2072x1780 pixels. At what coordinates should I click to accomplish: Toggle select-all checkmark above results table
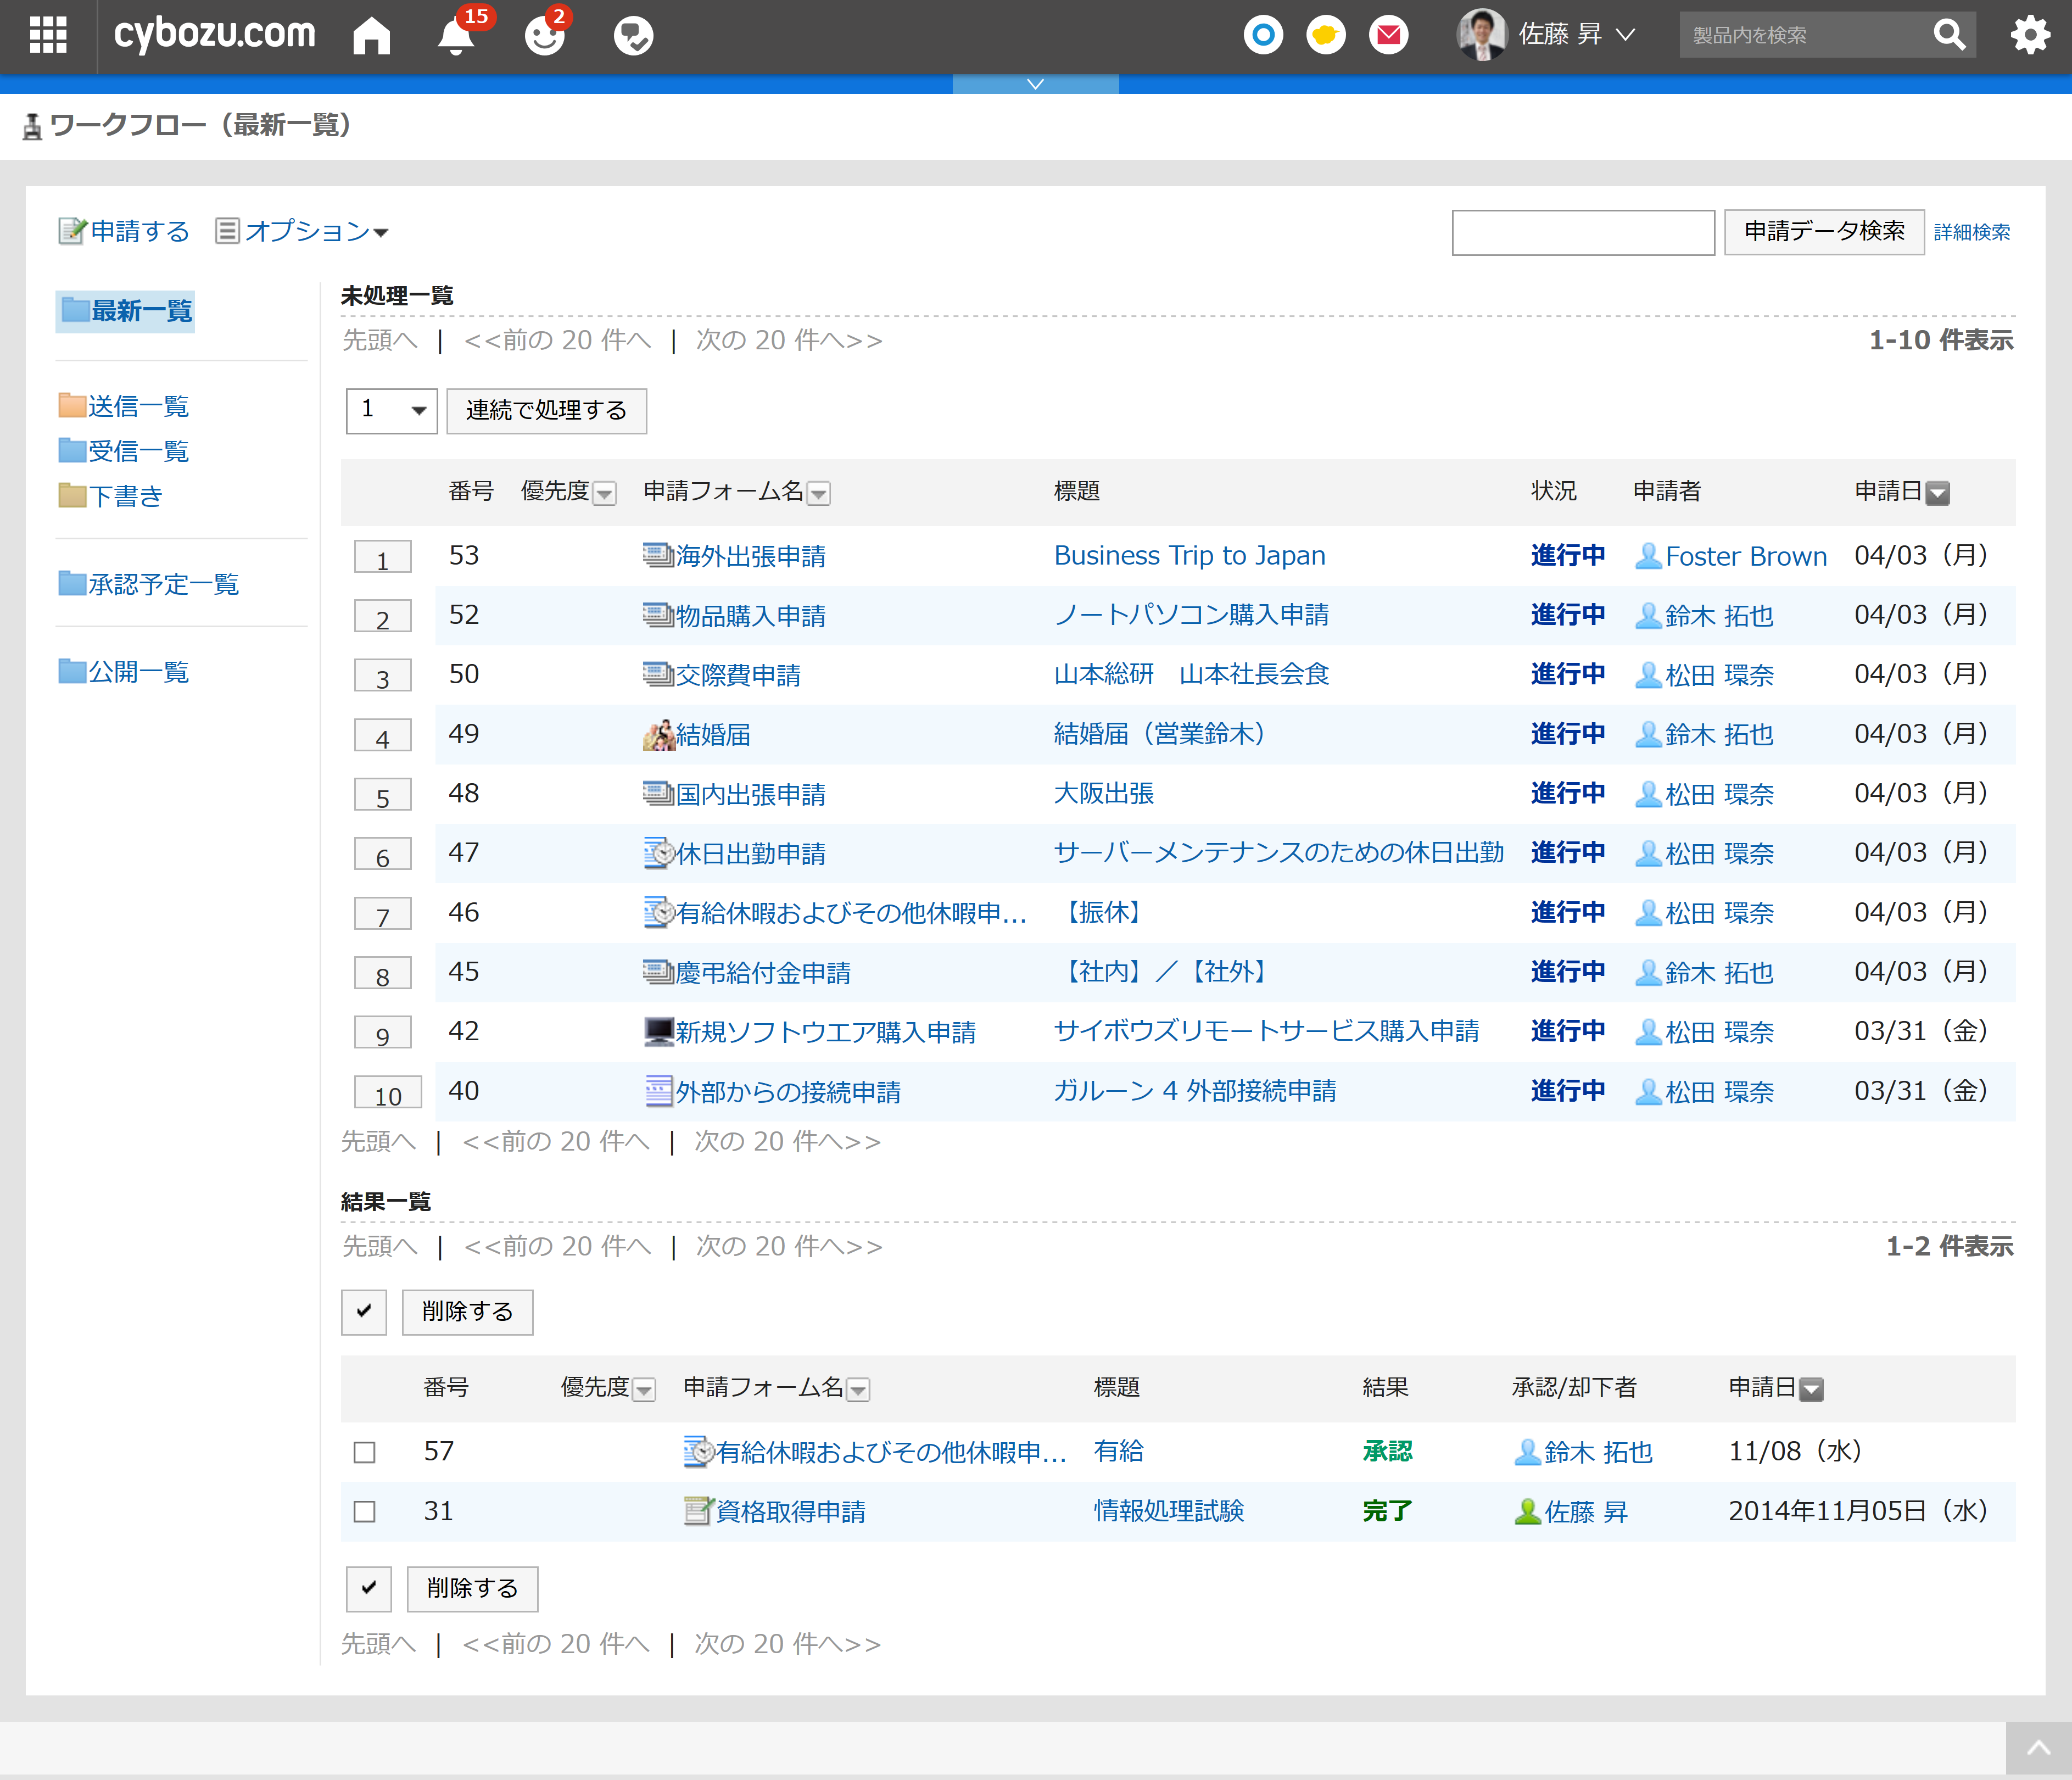click(364, 1311)
